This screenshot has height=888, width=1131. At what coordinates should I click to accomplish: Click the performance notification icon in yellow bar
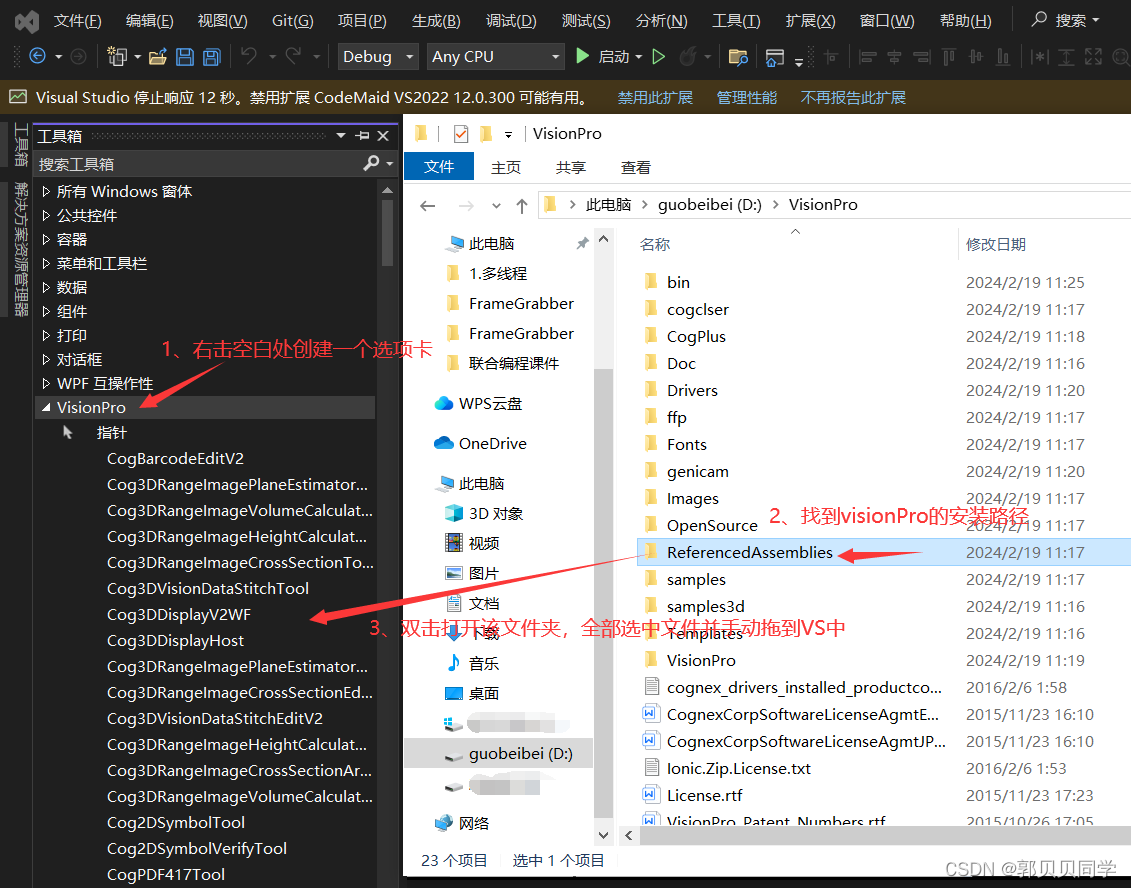18,97
